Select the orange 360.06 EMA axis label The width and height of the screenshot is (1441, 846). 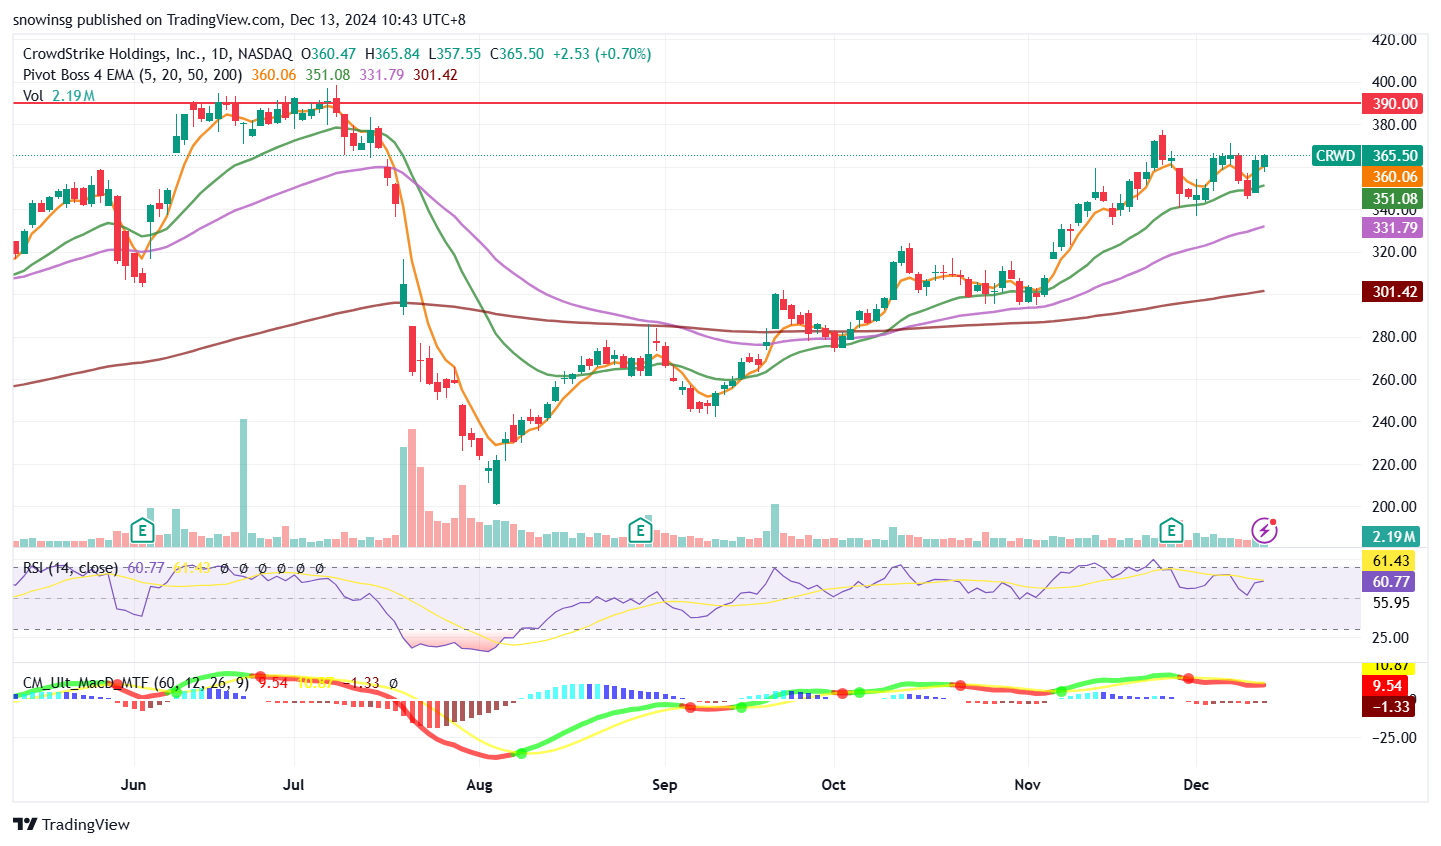tap(1394, 177)
